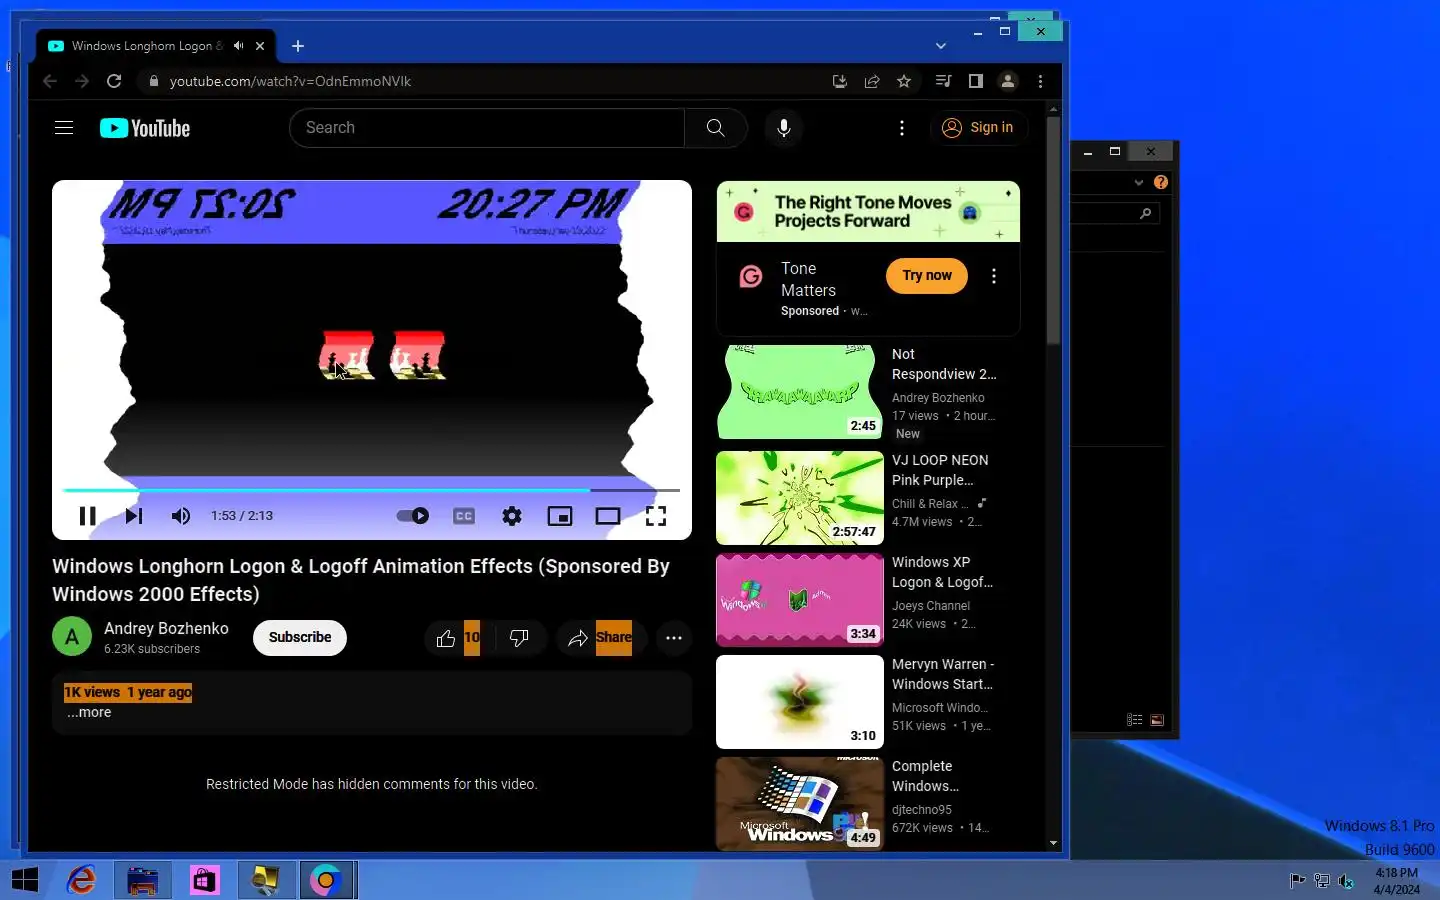1440x900 pixels.
Task: Toggle the autoplay switch in player
Action: (x=412, y=516)
